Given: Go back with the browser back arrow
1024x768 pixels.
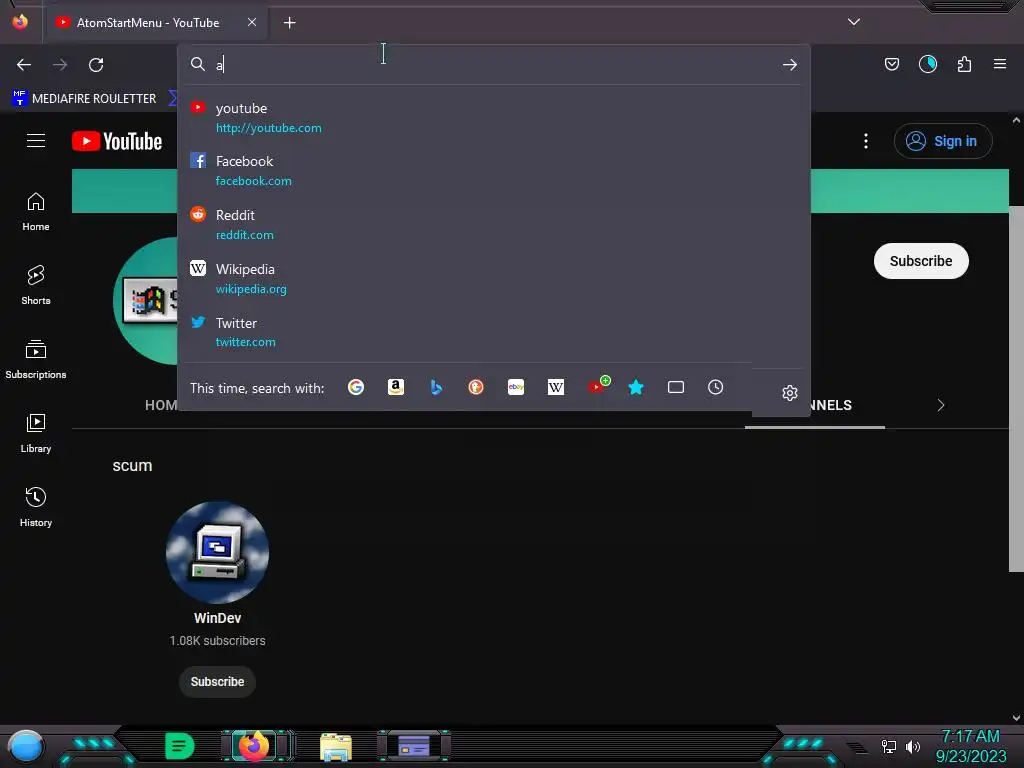Looking at the screenshot, I should pos(24,65).
